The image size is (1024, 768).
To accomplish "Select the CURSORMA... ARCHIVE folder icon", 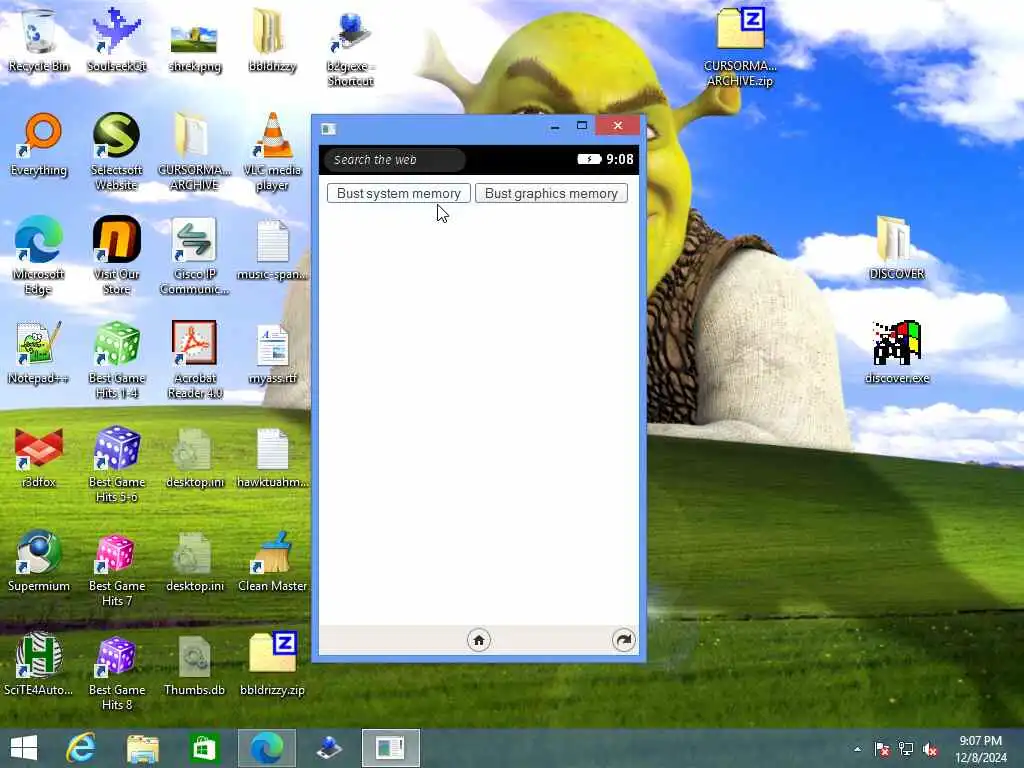I will pos(194,152).
